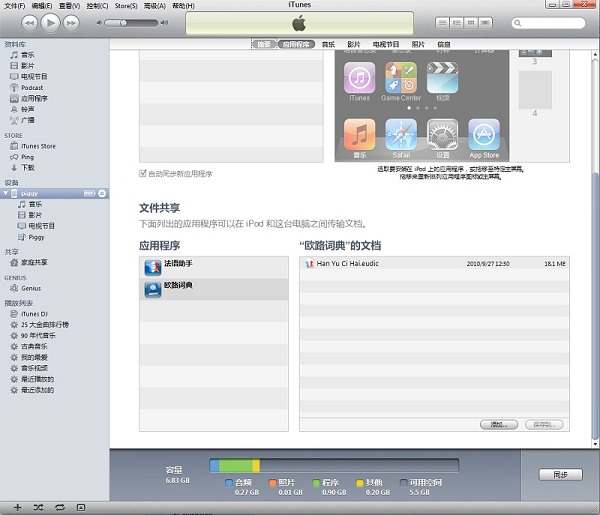The width and height of the screenshot is (600, 515).
Task: Open the Store(S) menu
Action: (126, 6)
